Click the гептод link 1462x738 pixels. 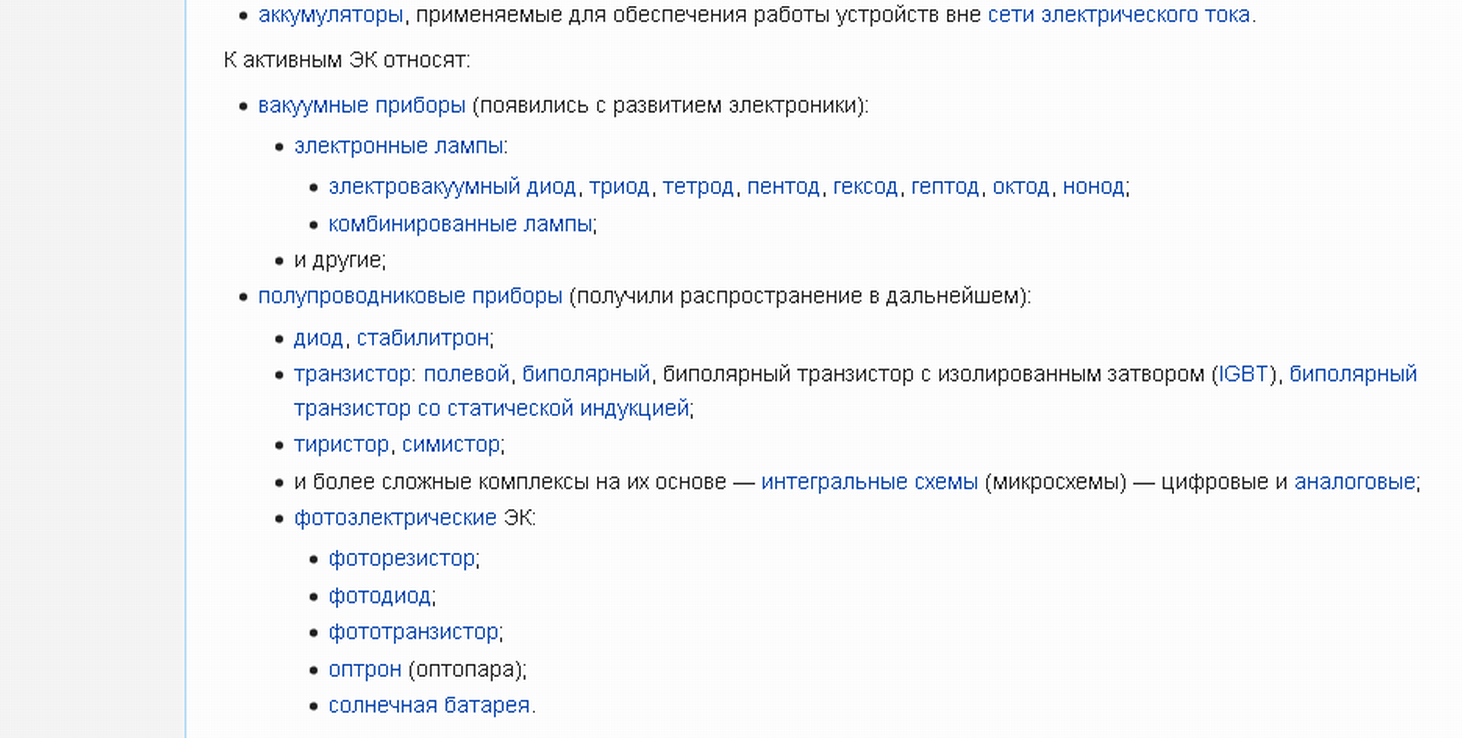(944, 187)
